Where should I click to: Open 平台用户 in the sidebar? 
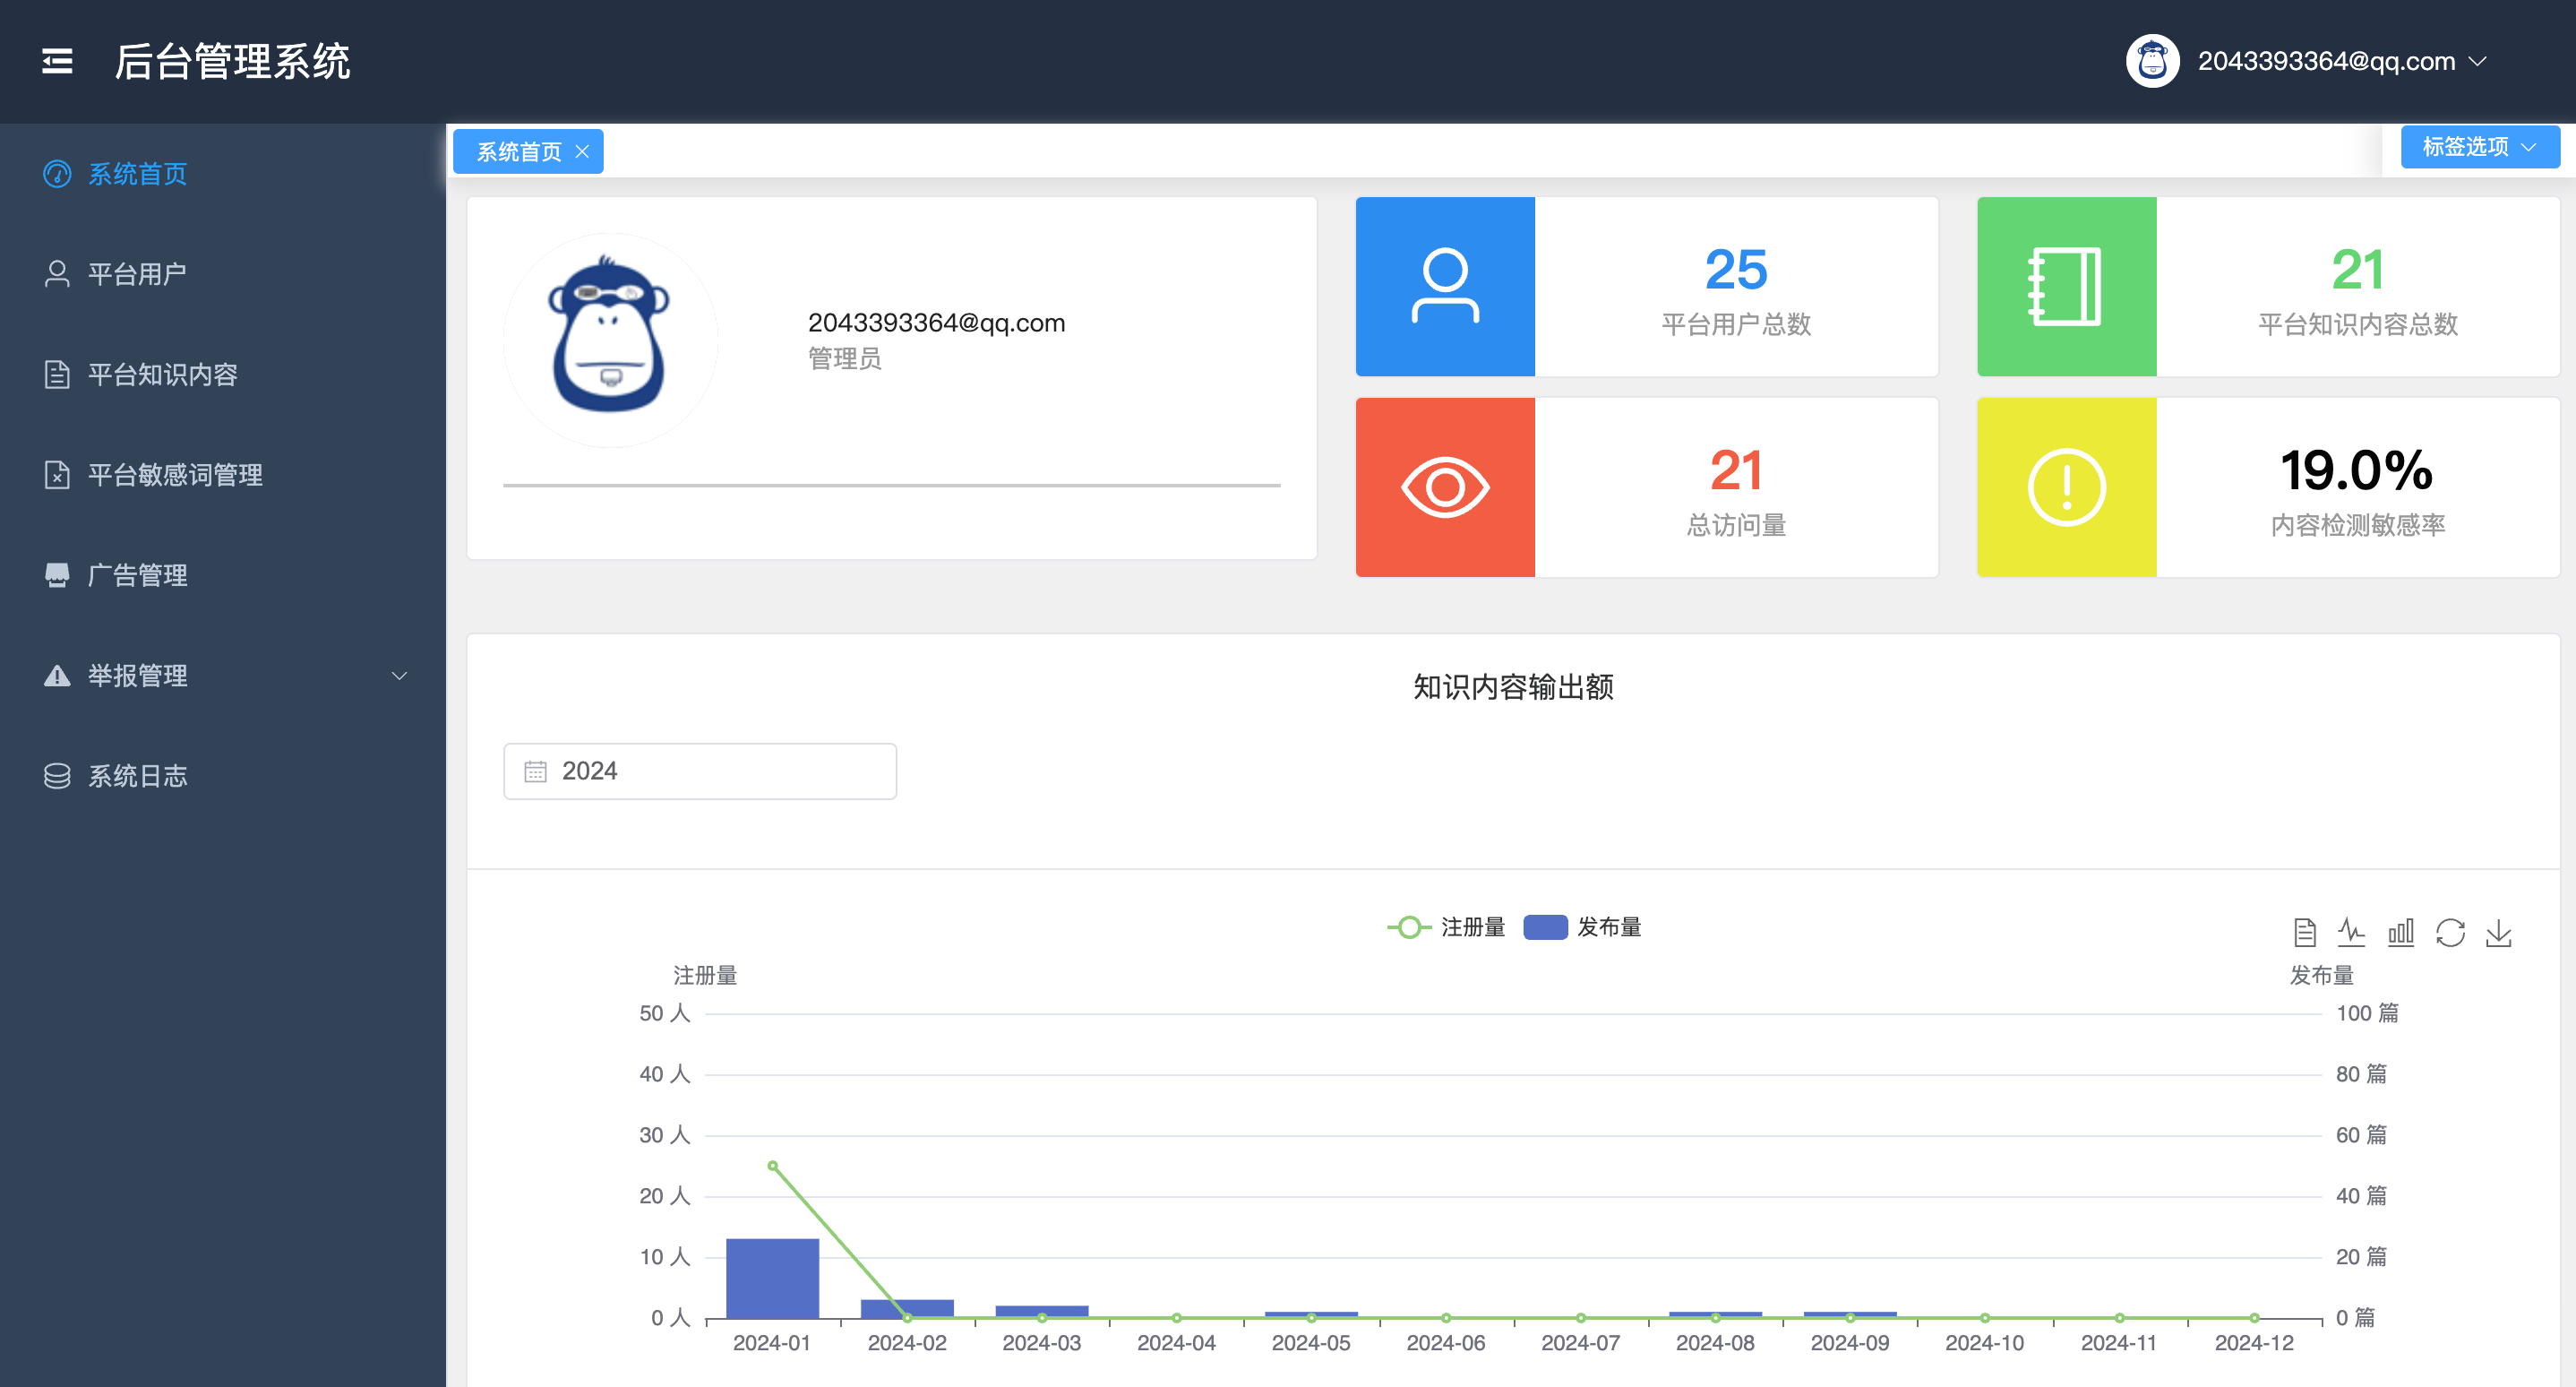coord(137,274)
